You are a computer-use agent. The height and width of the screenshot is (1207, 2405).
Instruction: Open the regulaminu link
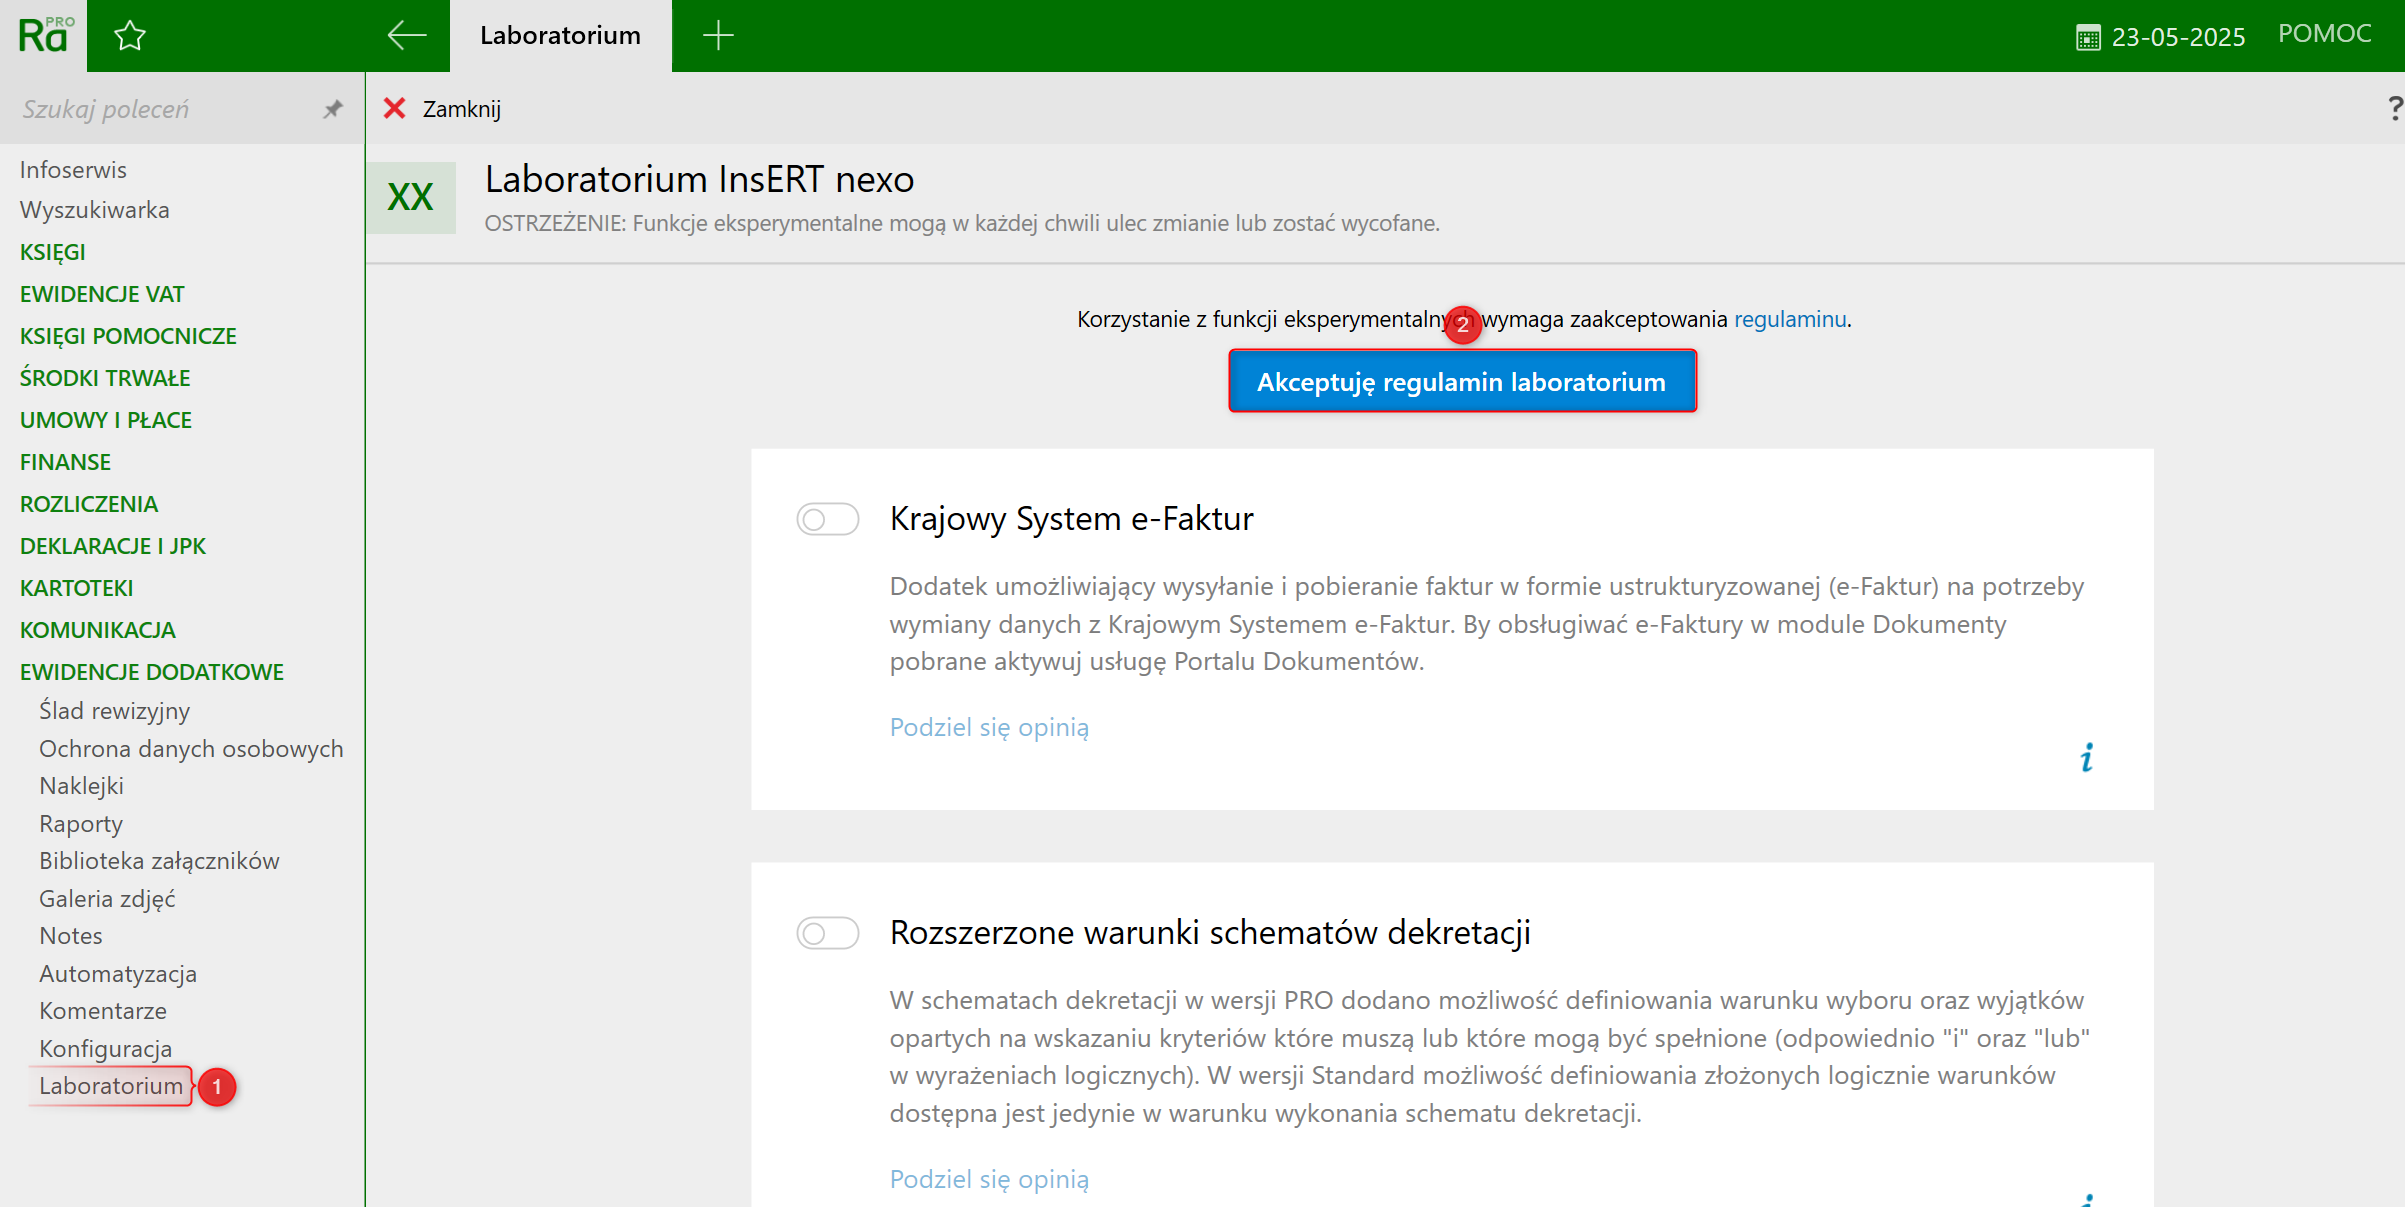click(x=1789, y=319)
